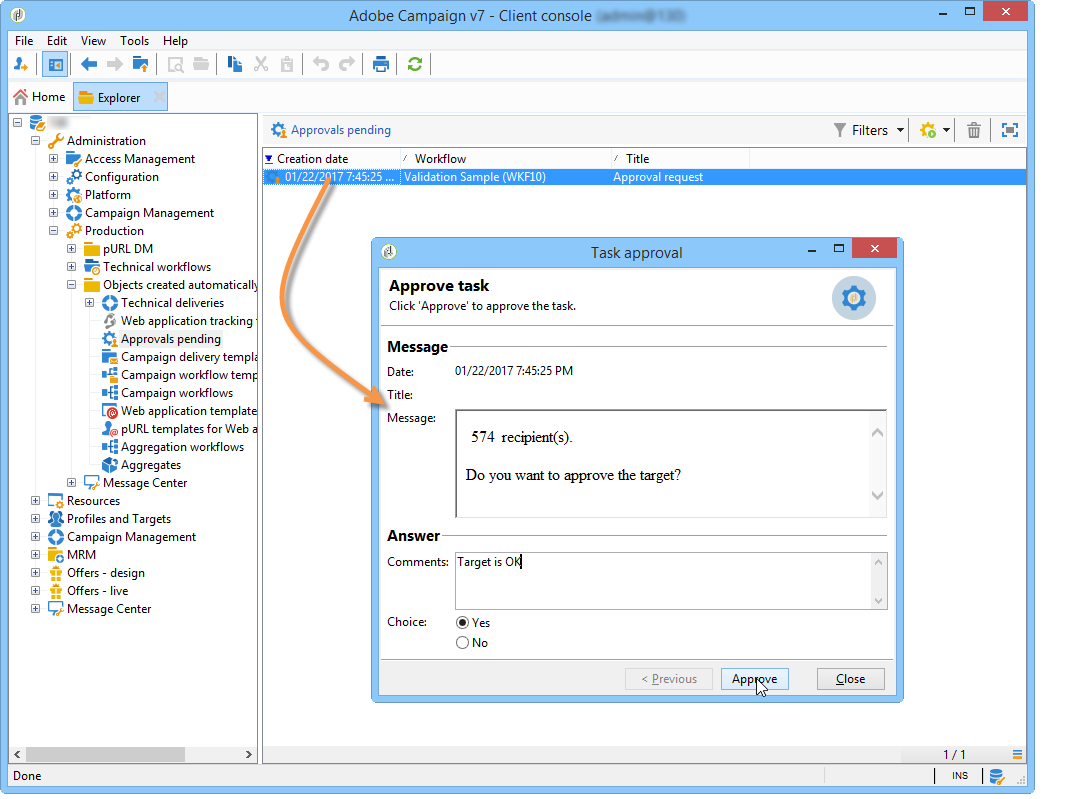
Task: Click the Approvals pending gear icon in header
Action: coord(279,130)
